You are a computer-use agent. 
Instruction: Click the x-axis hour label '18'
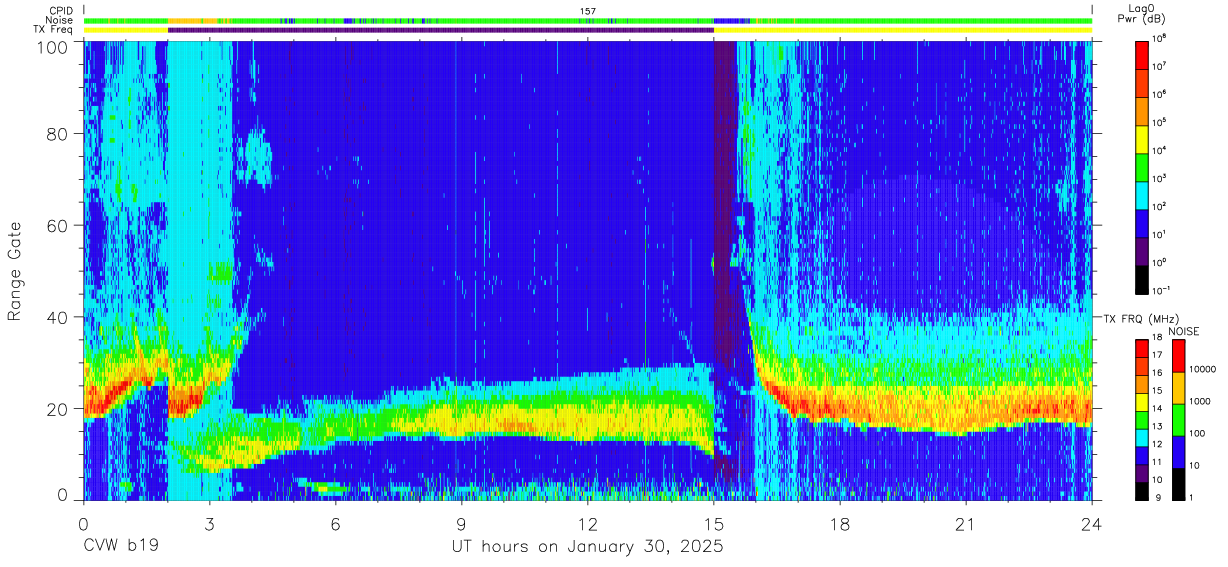[x=840, y=524]
